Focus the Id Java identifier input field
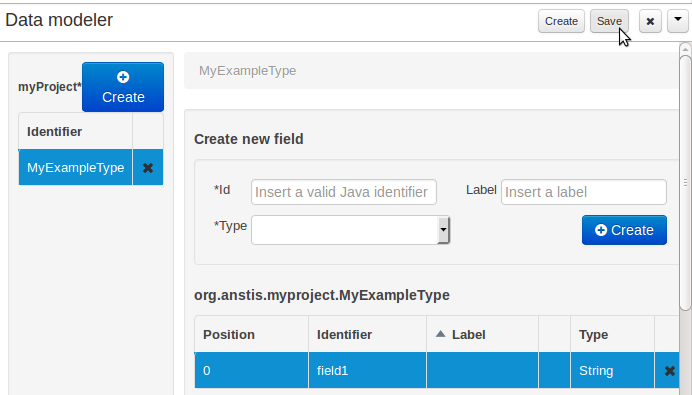 (344, 192)
